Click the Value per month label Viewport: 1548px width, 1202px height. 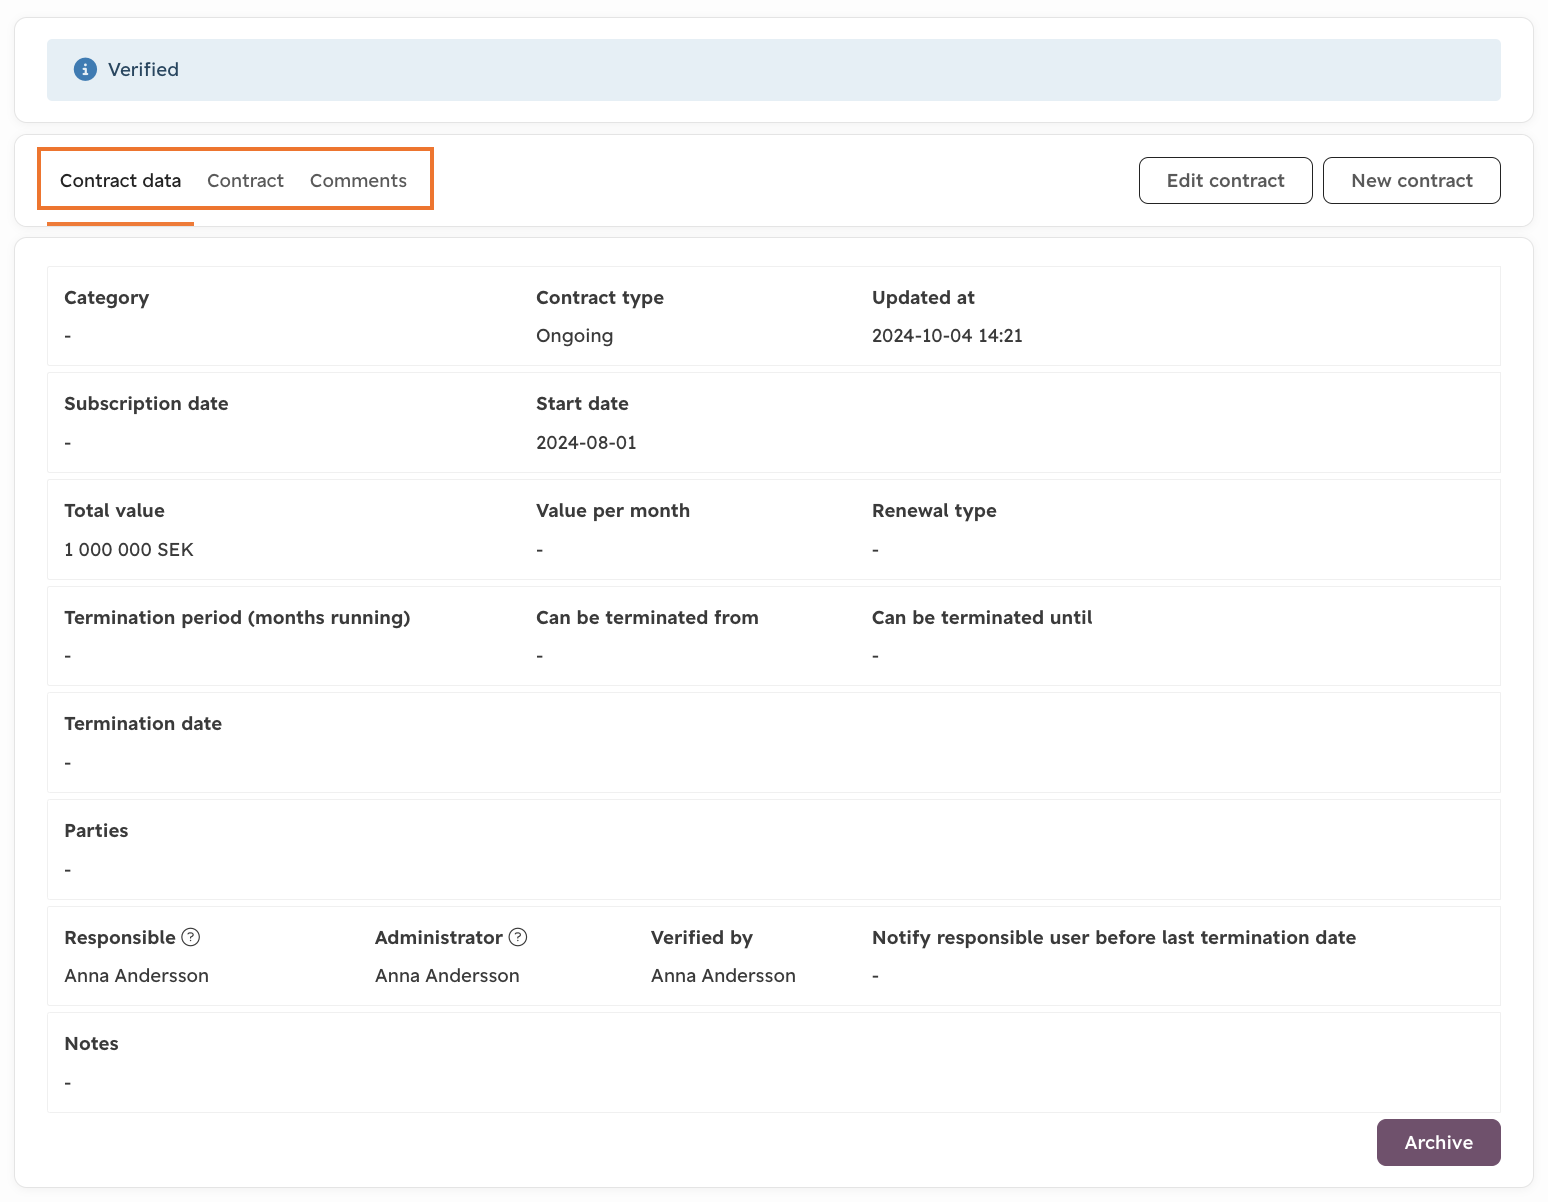point(613,511)
